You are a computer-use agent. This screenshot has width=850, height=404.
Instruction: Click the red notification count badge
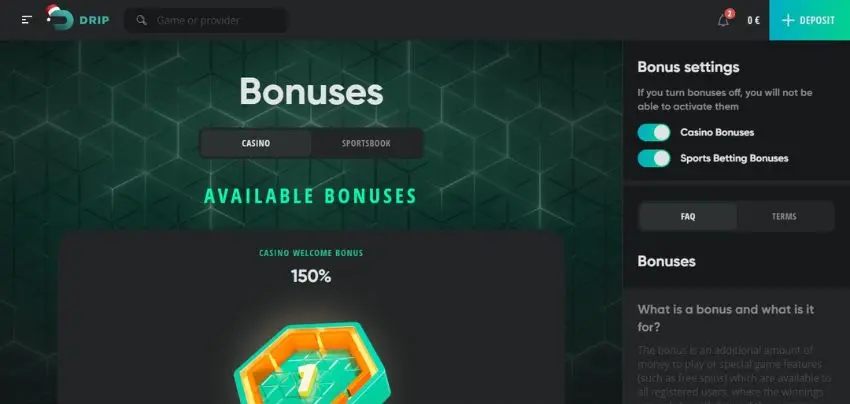pyautogui.click(x=730, y=14)
